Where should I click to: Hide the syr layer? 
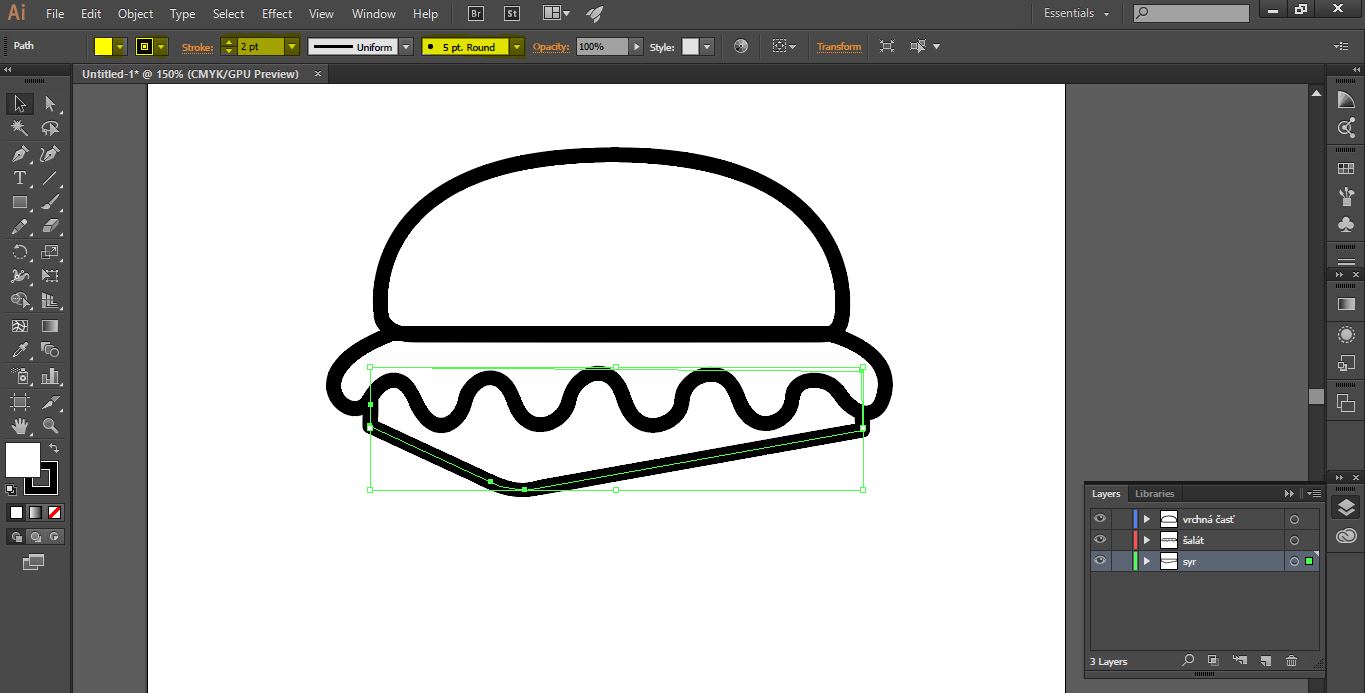1100,561
